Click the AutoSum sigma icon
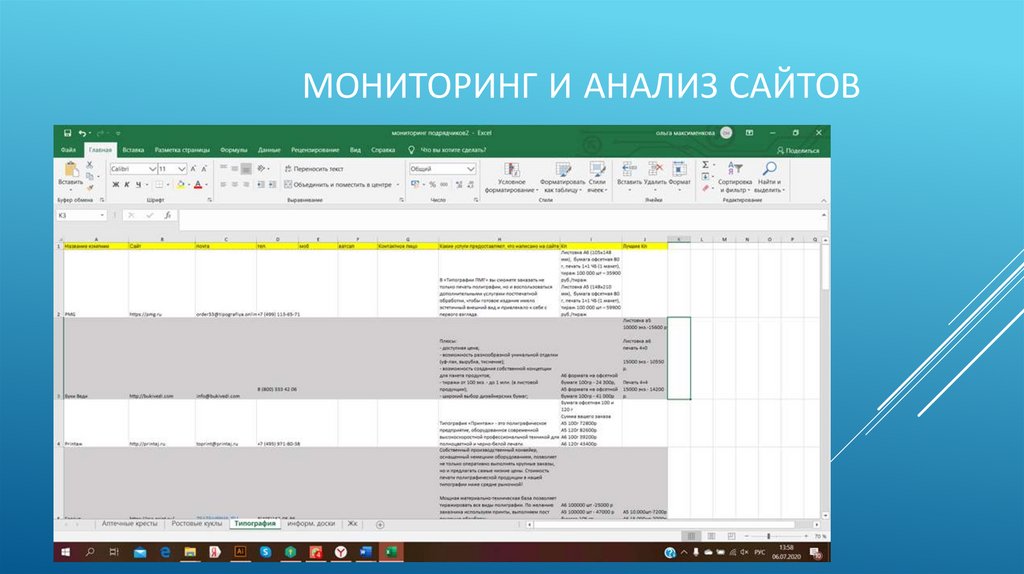The height and width of the screenshot is (574, 1024). [705, 164]
